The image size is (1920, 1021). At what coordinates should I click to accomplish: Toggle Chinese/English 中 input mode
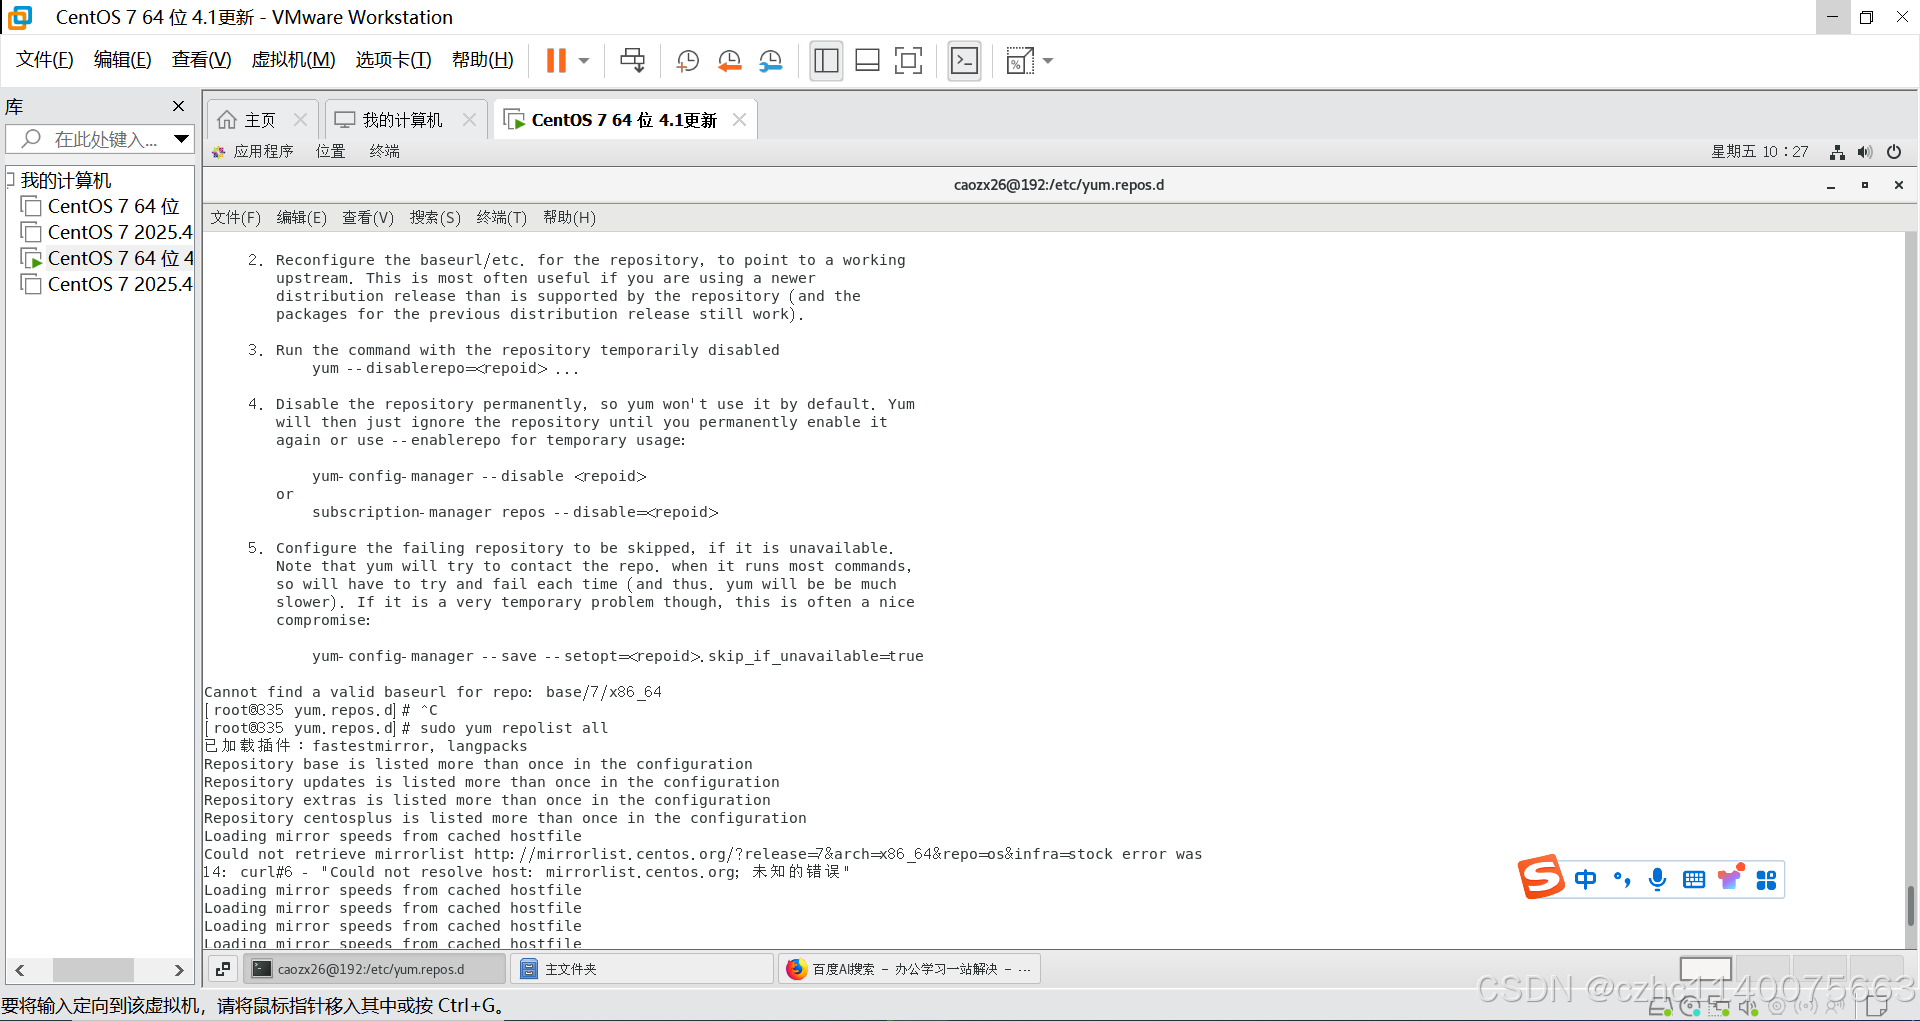pyautogui.click(x=1585, y=880)
